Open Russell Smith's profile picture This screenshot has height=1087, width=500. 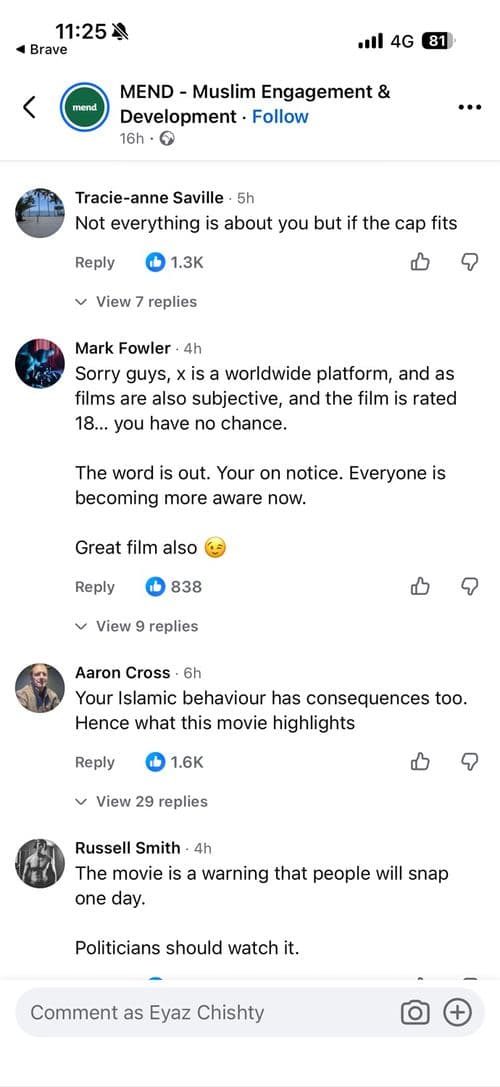[x=40, y=863]
